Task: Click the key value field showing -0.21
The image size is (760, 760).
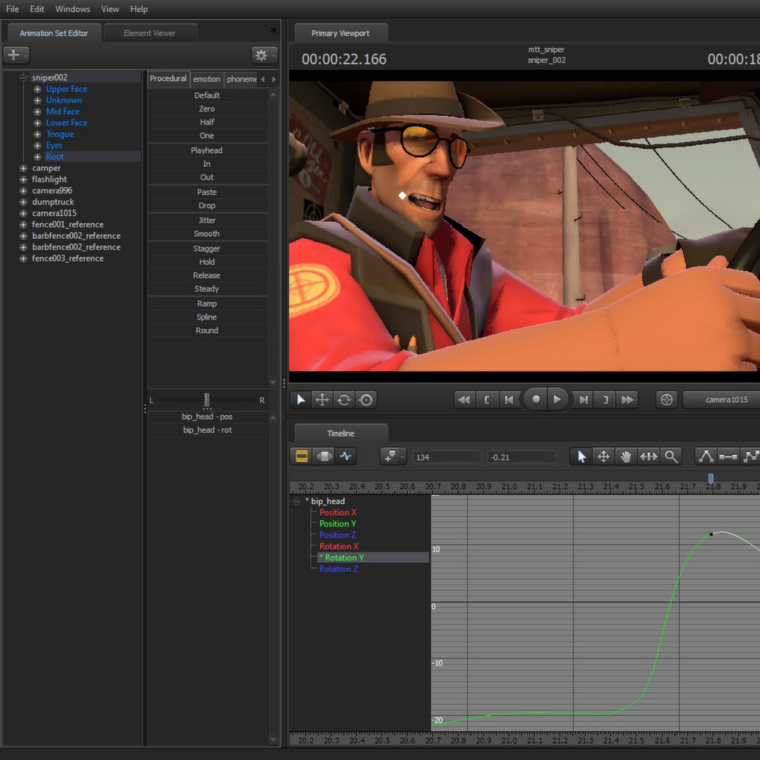Action: pos(522,457)
